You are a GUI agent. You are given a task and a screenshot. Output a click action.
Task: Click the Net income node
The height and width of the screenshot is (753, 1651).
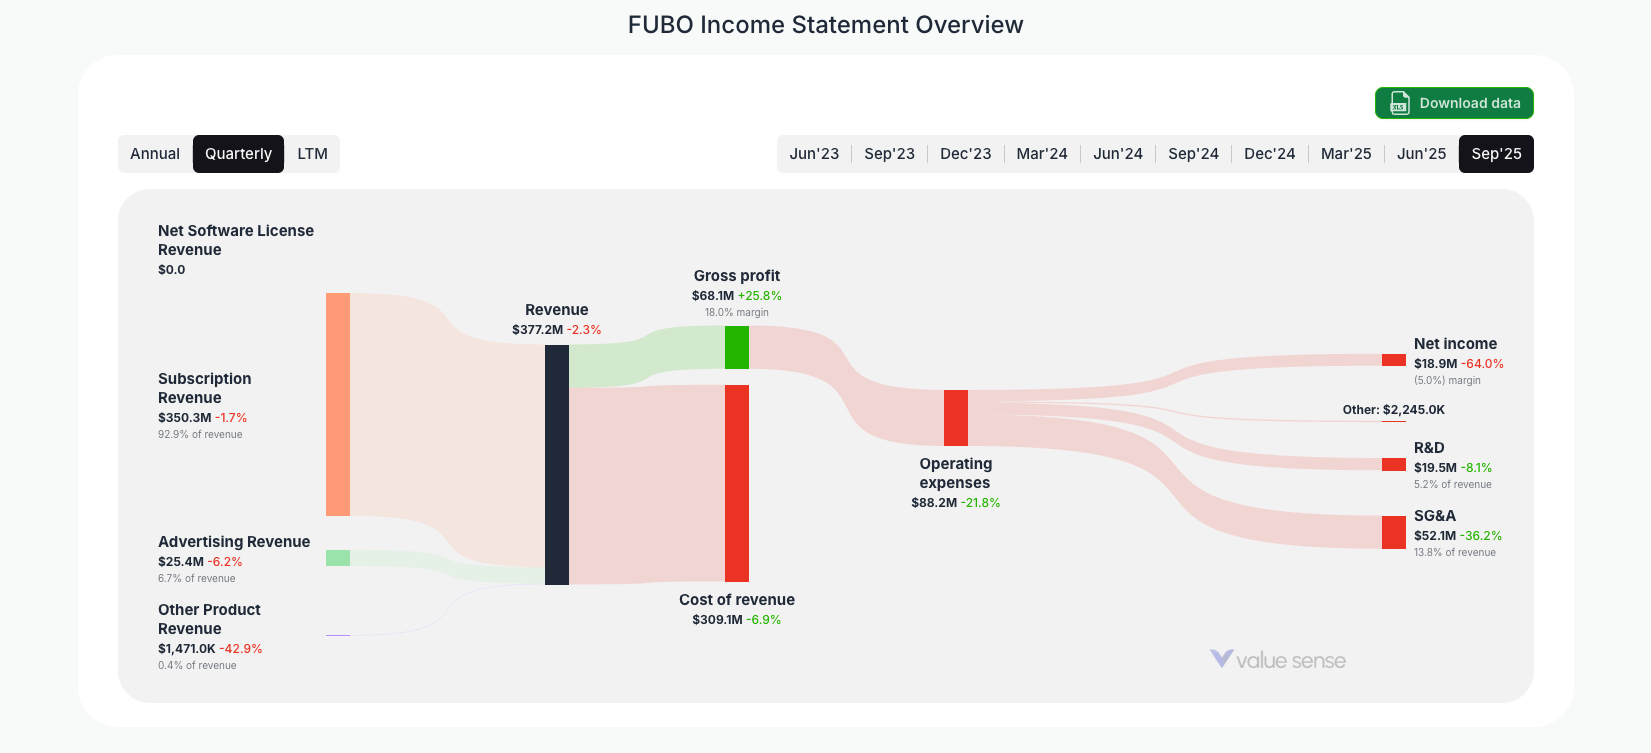pos(1394,359)
